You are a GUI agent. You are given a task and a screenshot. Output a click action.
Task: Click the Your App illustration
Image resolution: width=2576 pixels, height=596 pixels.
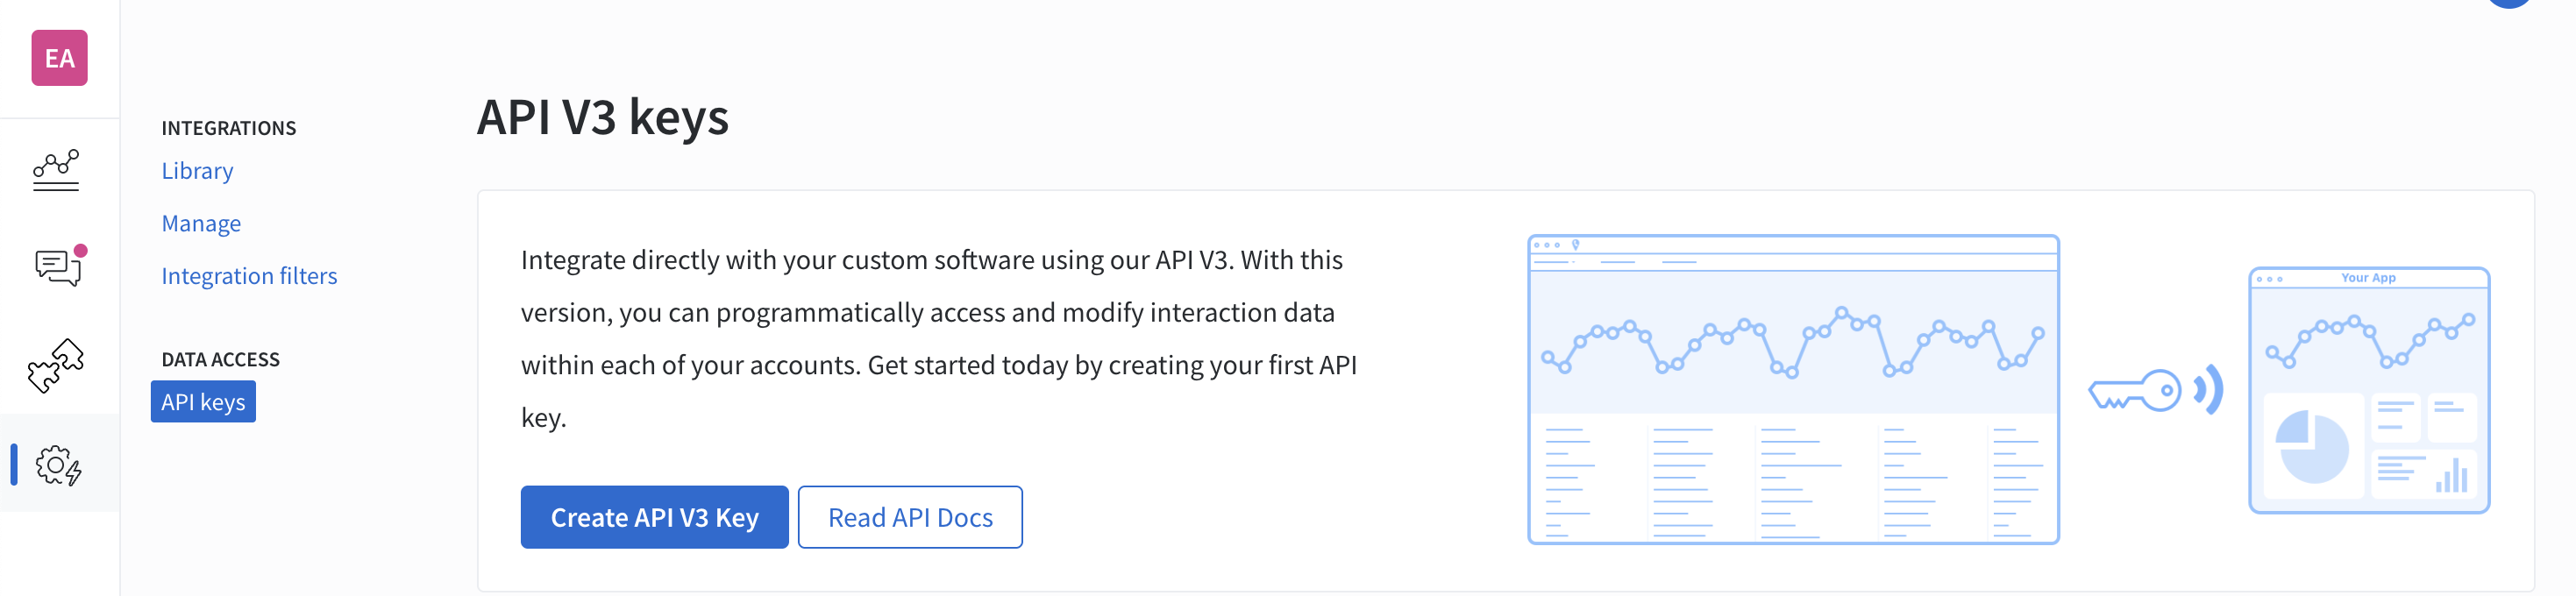(x=2368, y=390)
